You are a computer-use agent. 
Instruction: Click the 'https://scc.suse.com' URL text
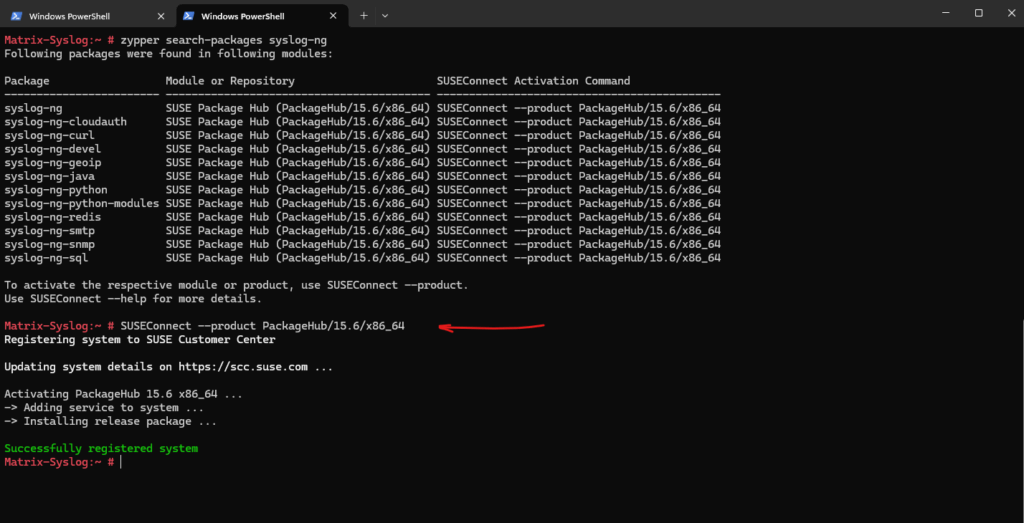pyautogui.click(x=243, y=367)
